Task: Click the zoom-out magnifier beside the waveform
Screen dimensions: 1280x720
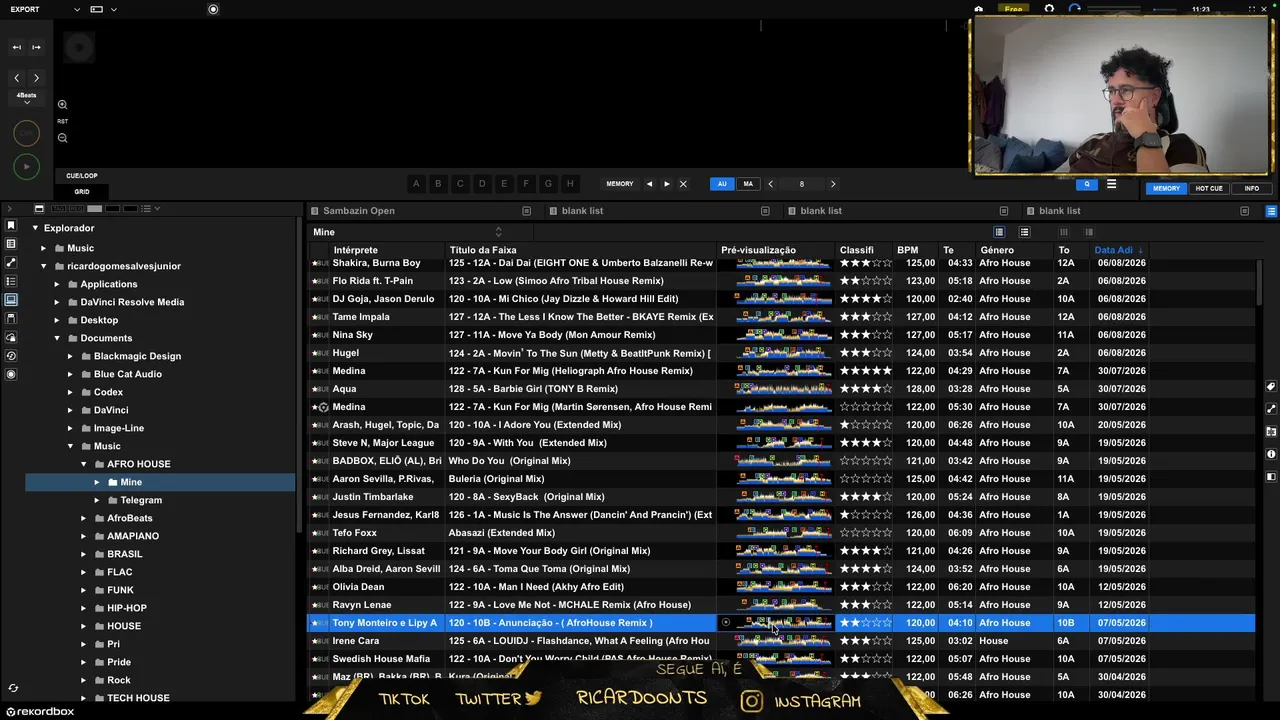Action: click(x=62, y=138)
